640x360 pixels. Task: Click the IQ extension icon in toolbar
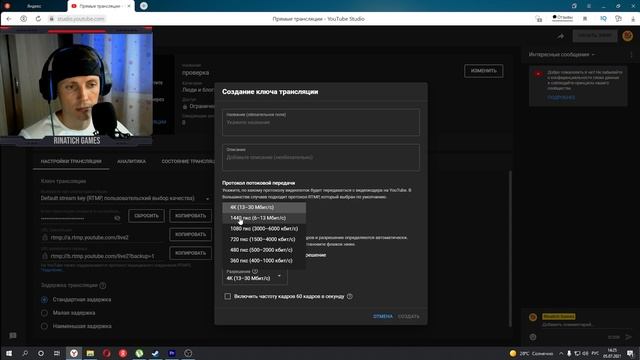tap(603, 19)
